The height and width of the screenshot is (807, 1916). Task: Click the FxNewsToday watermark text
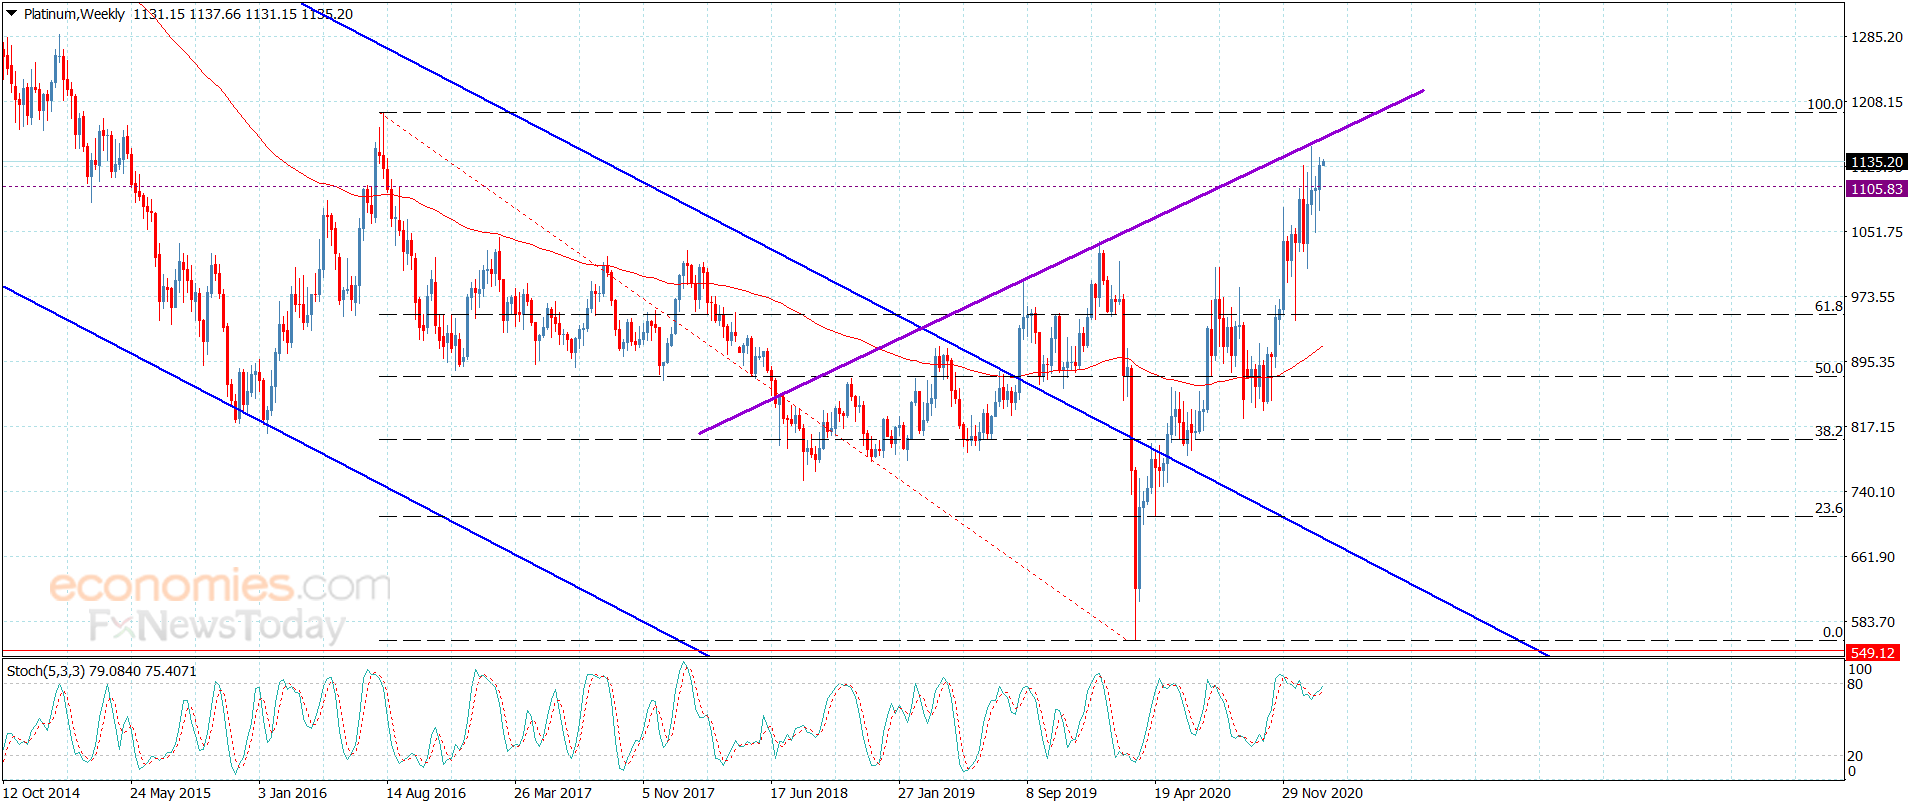(217, 626)
